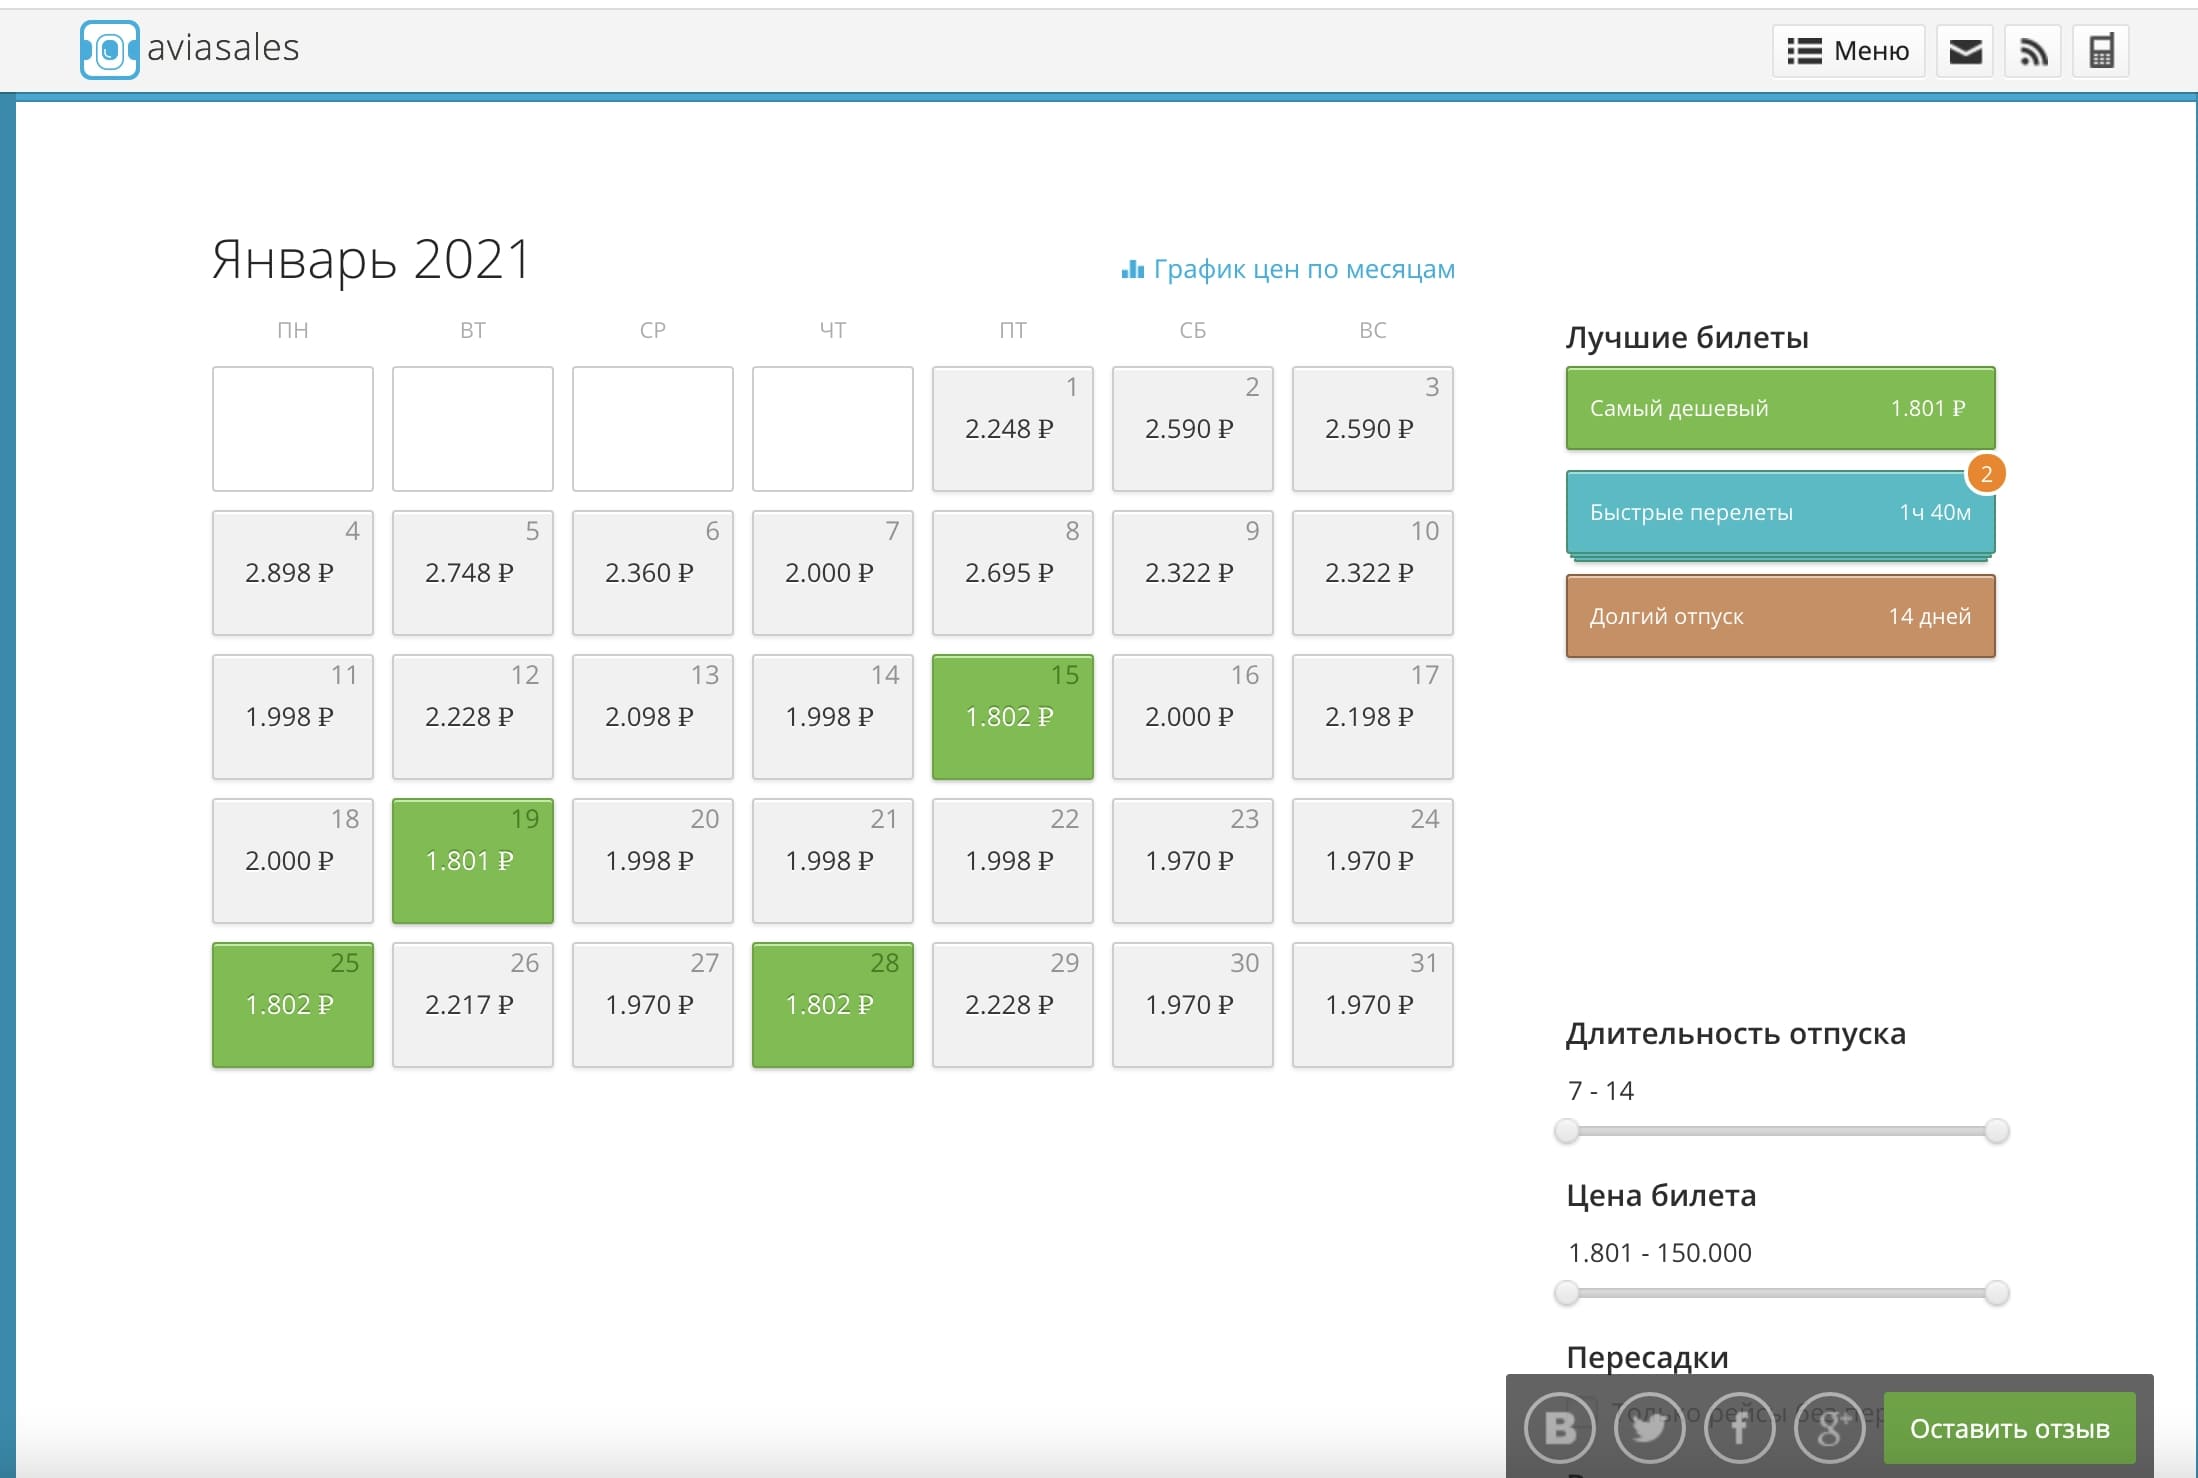Click right handle of vacation duration slider
Viewport: 2198px width, 1478px height.
pyautogui.click(x=1996, y=1131)
